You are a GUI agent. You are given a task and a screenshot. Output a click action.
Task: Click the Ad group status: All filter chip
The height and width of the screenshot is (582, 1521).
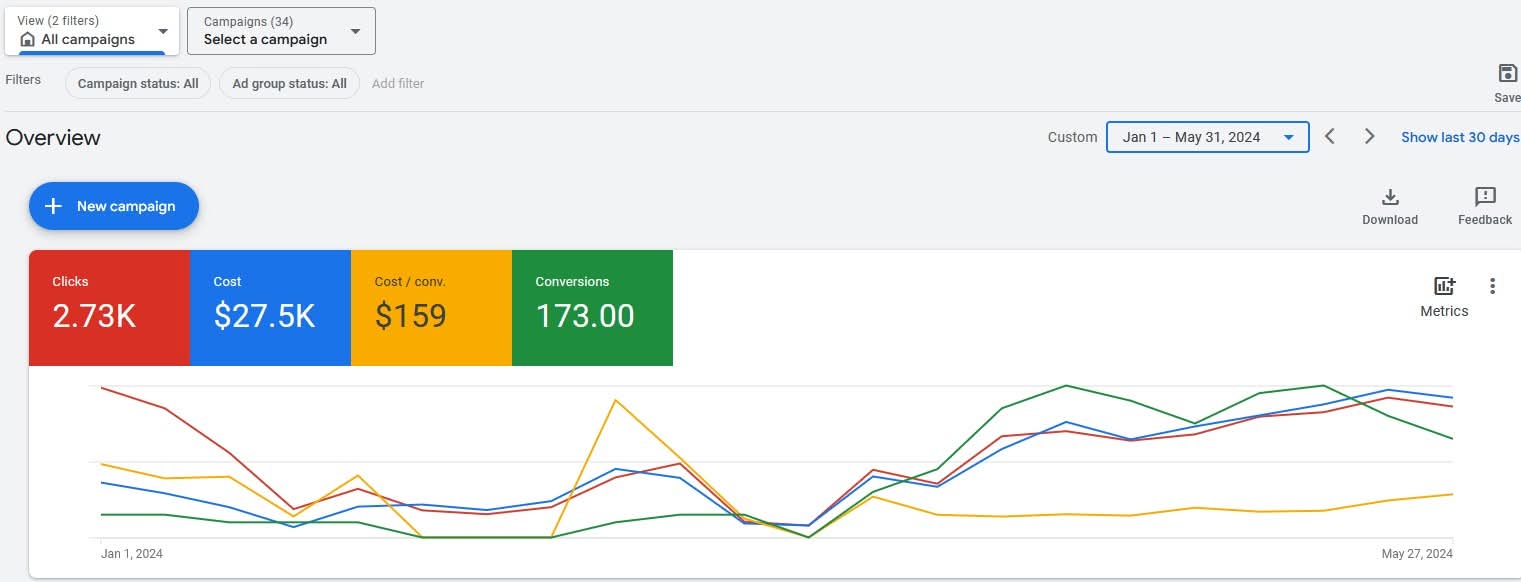[289, 84]
